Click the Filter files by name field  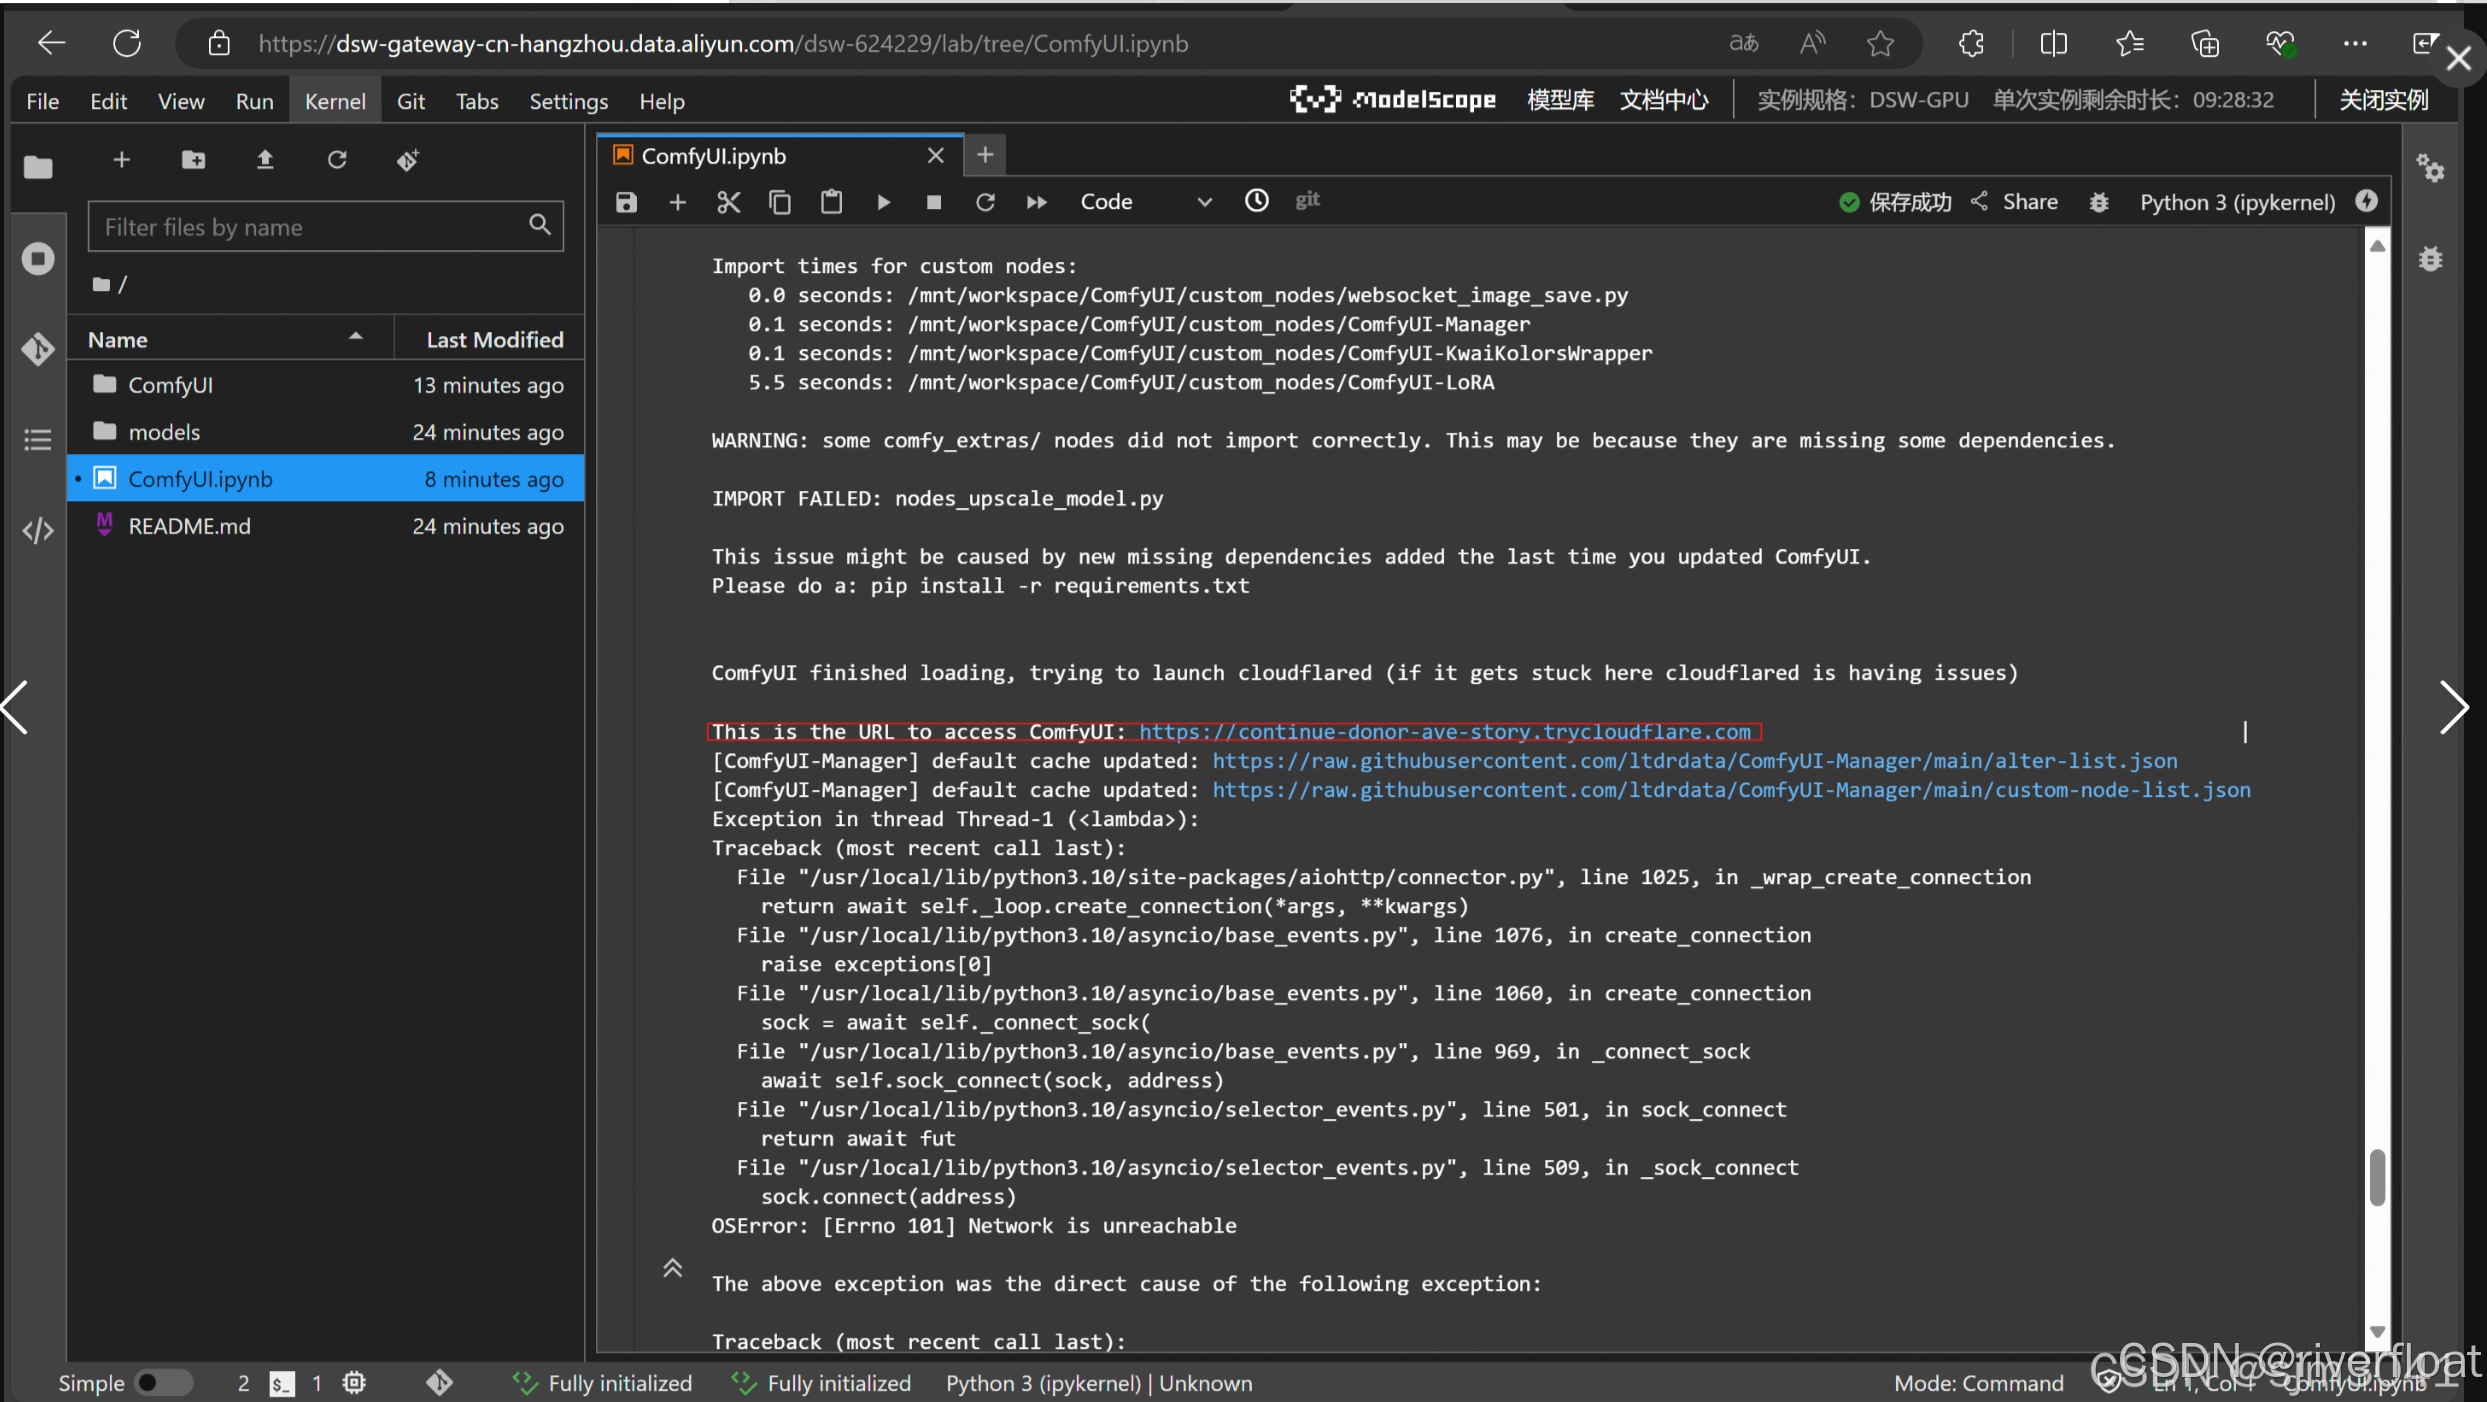coord(312,227)
